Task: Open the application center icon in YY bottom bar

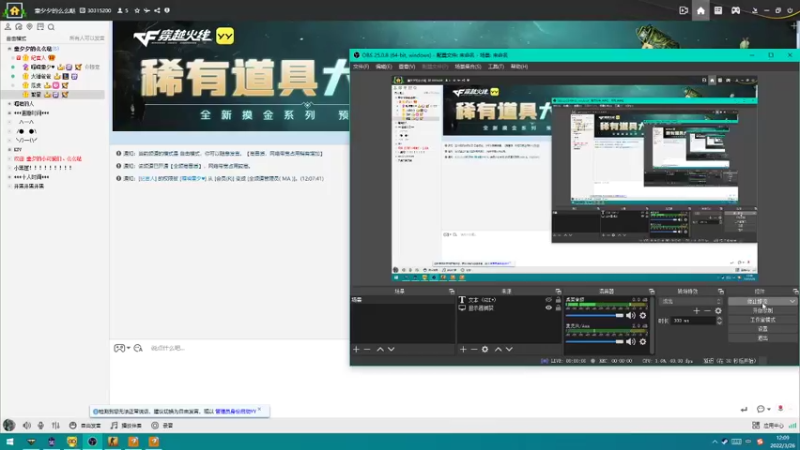Action: pyautogui.click(x=756, y=425)
